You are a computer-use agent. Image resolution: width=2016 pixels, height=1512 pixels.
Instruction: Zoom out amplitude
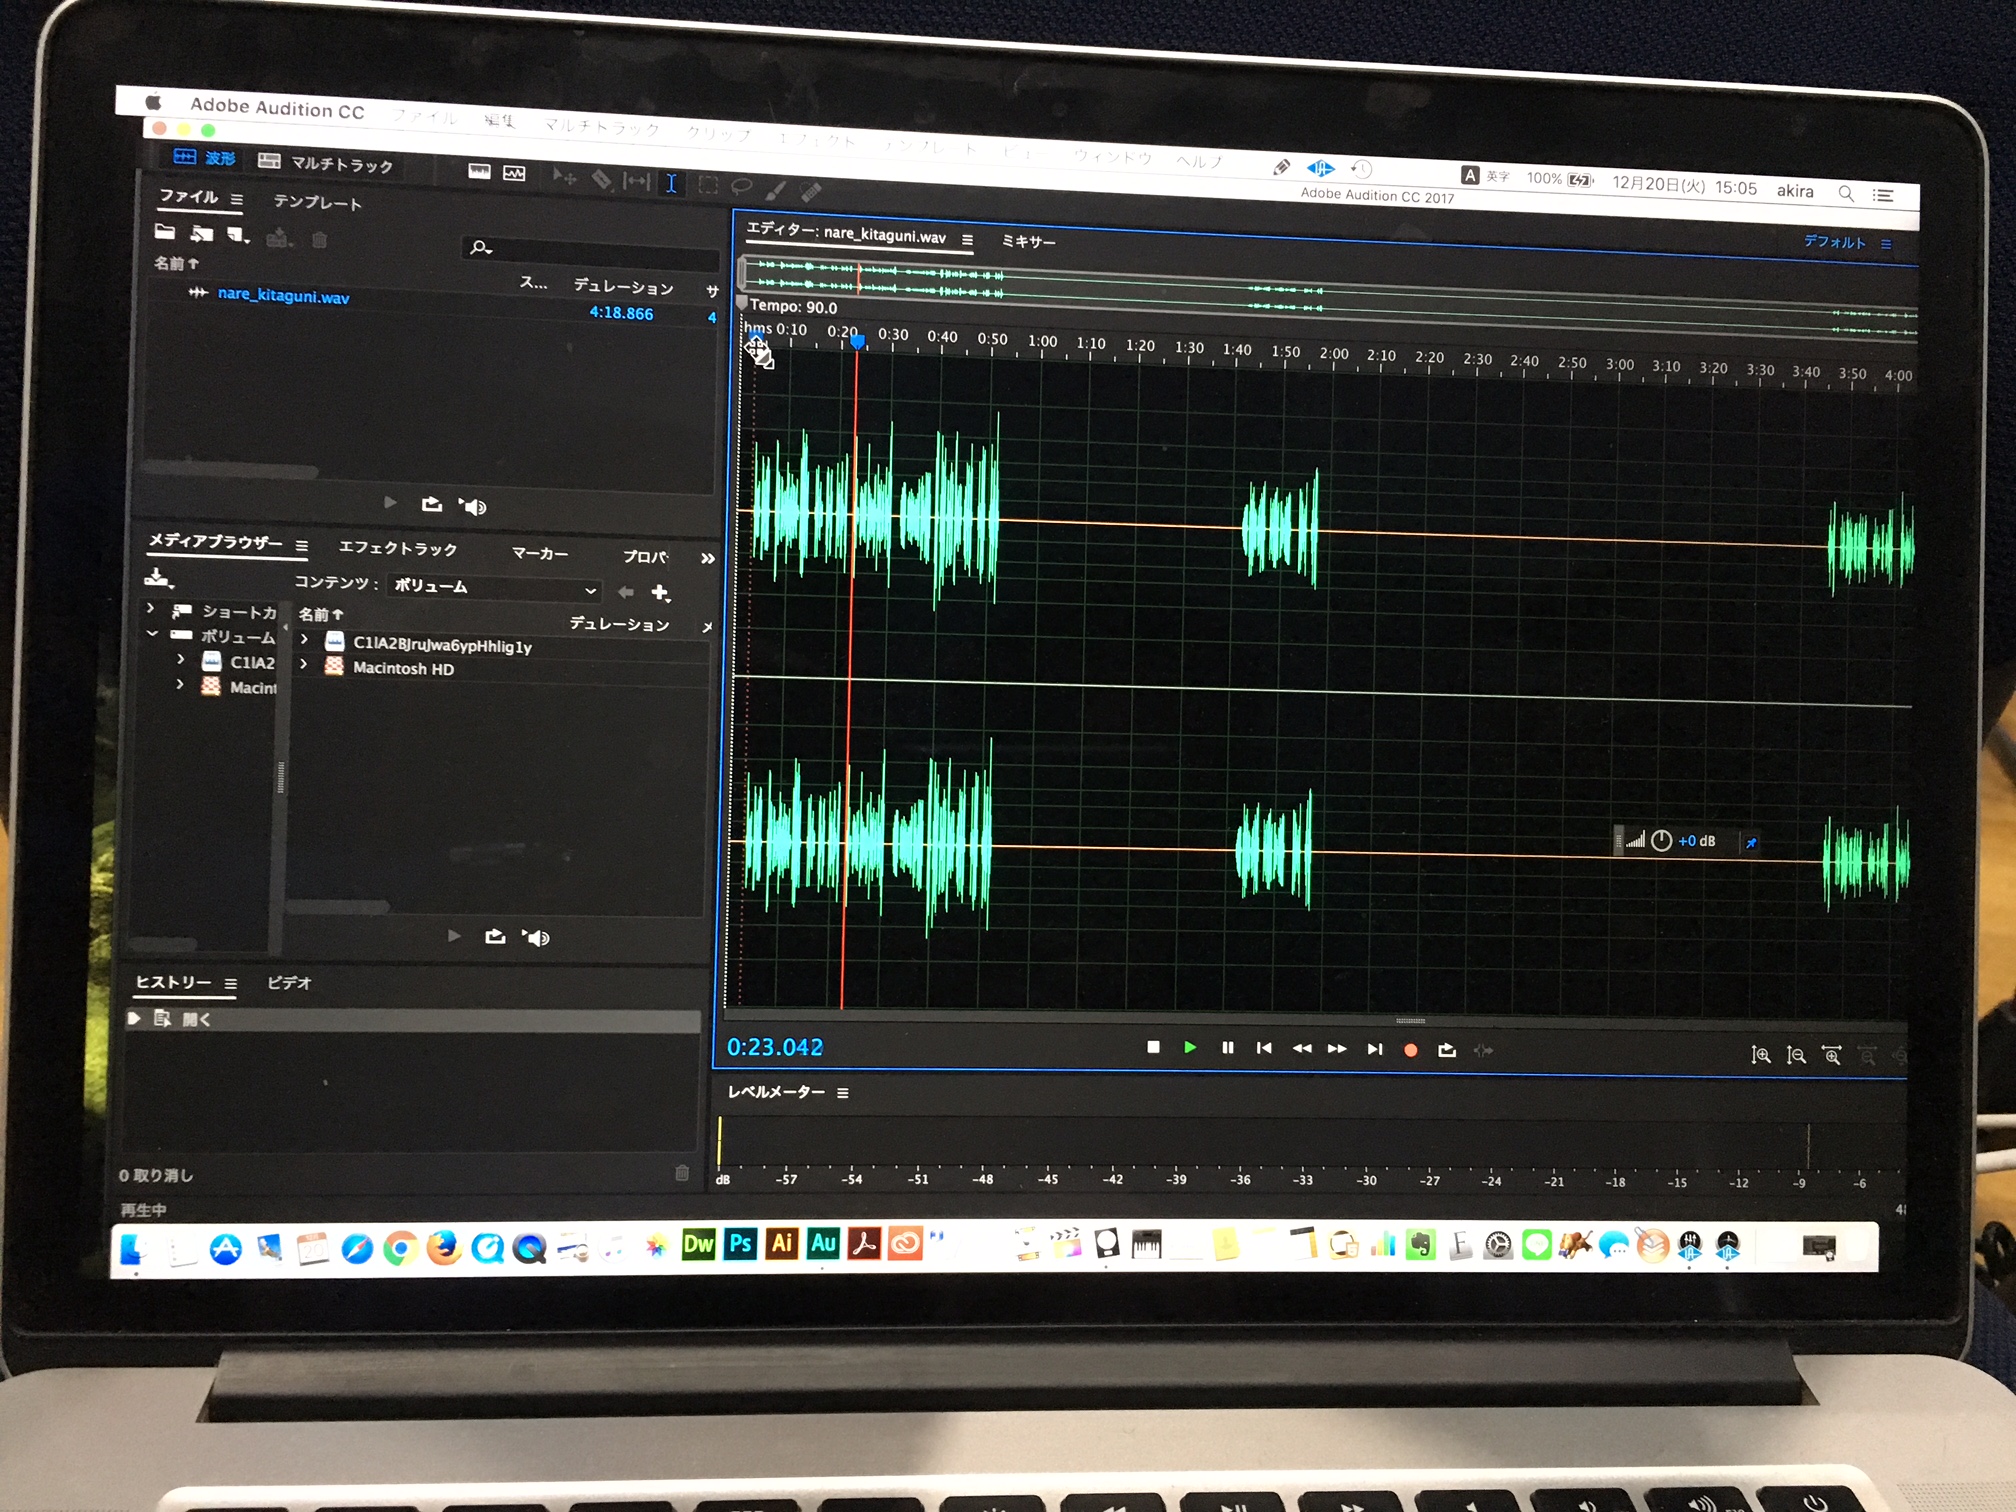coord(1796,1055)
